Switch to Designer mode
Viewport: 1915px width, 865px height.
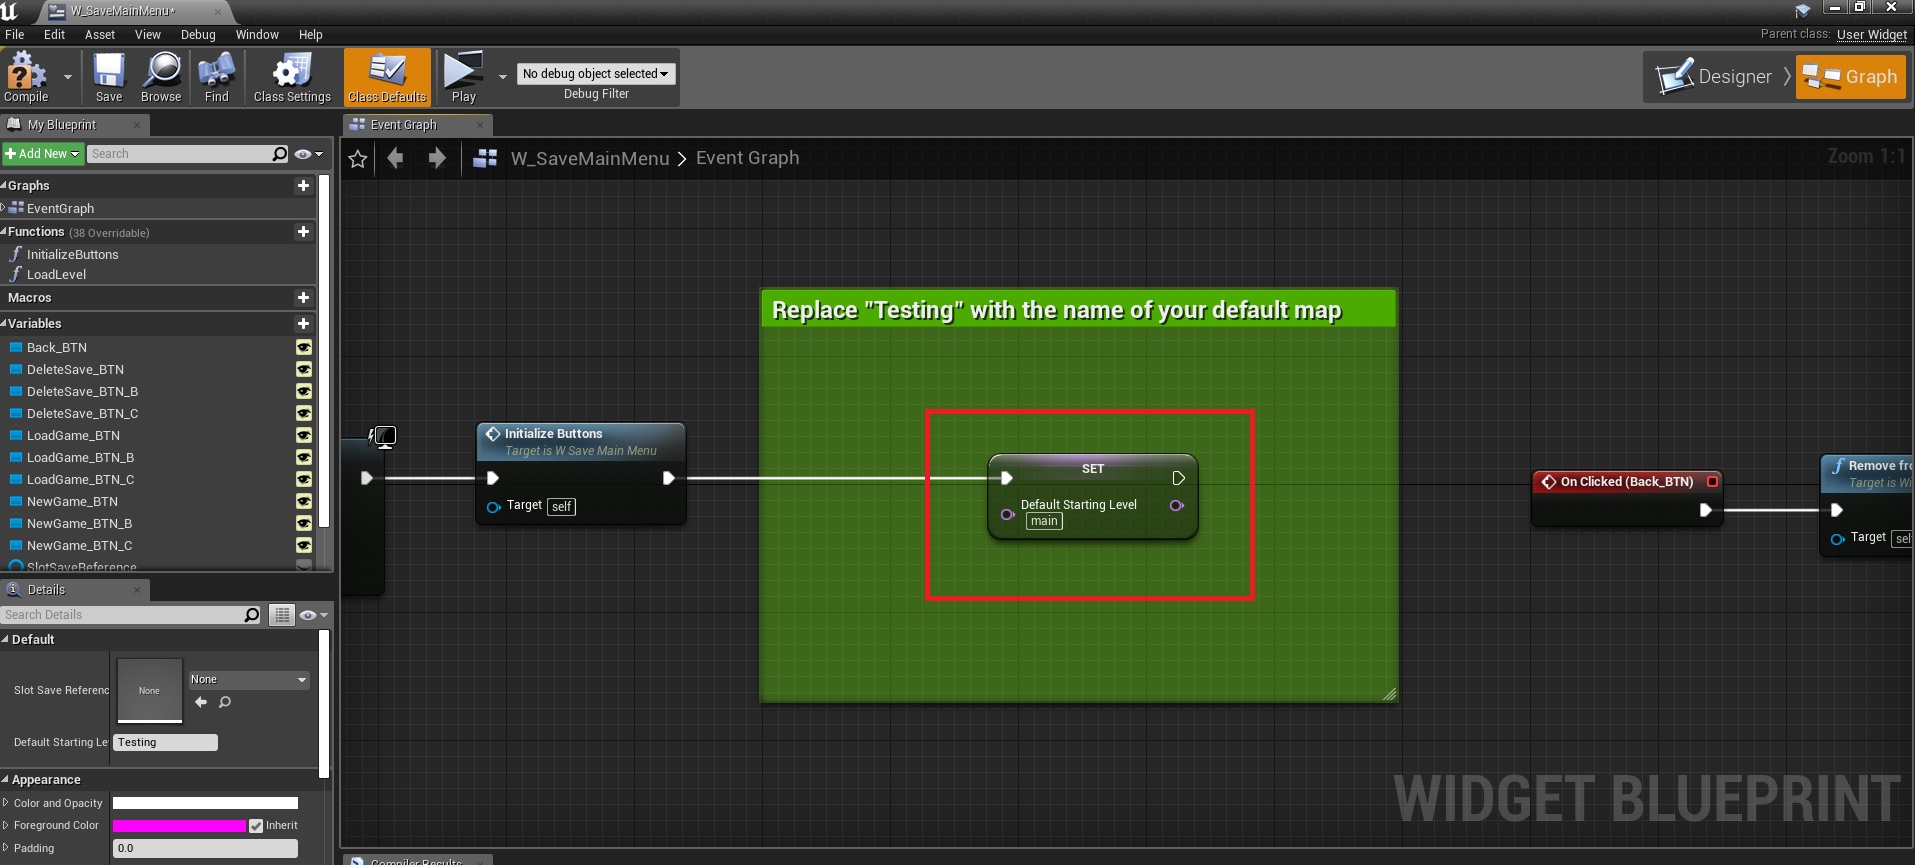coord(1715,77)
